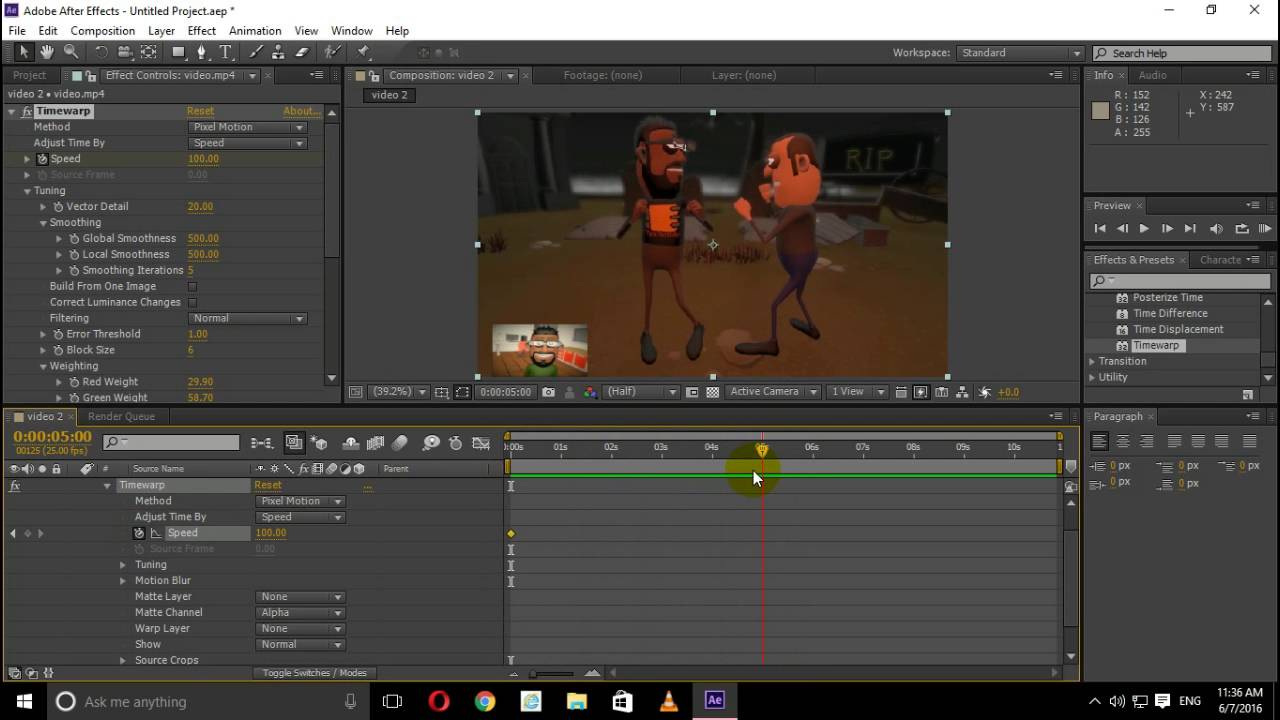This screenshot has height=720, width=1280.
Task: Open the Animation menu
Action: point(255,31)
